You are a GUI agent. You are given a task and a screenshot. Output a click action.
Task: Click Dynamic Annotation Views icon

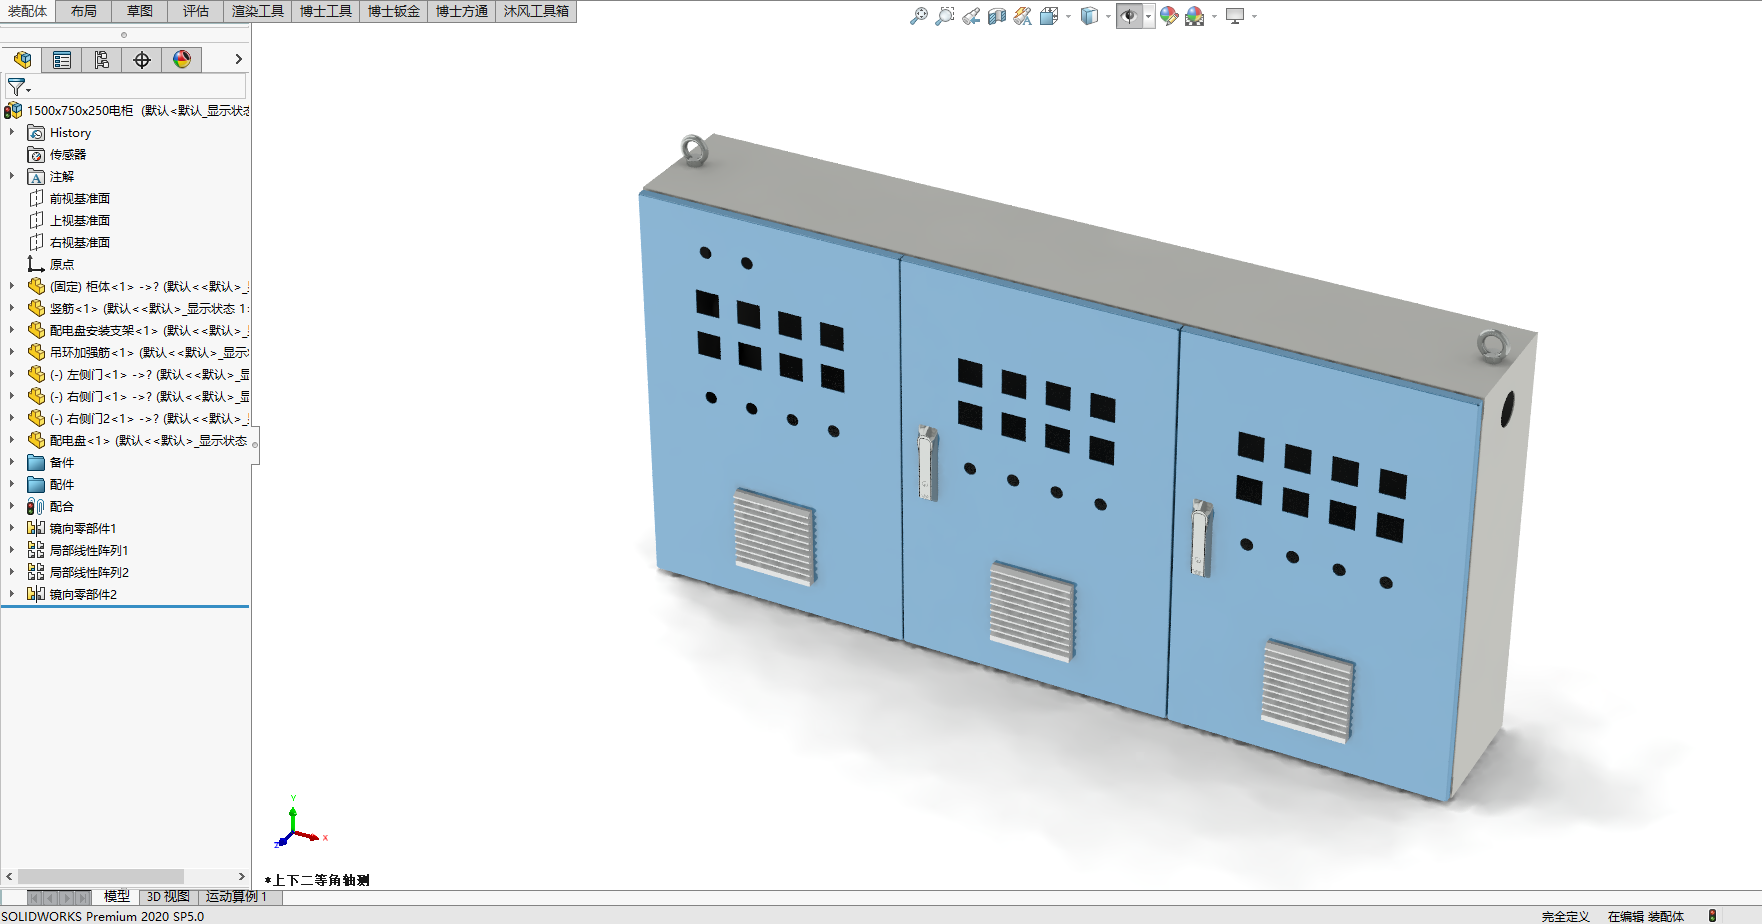click(x=1022, y=16)
